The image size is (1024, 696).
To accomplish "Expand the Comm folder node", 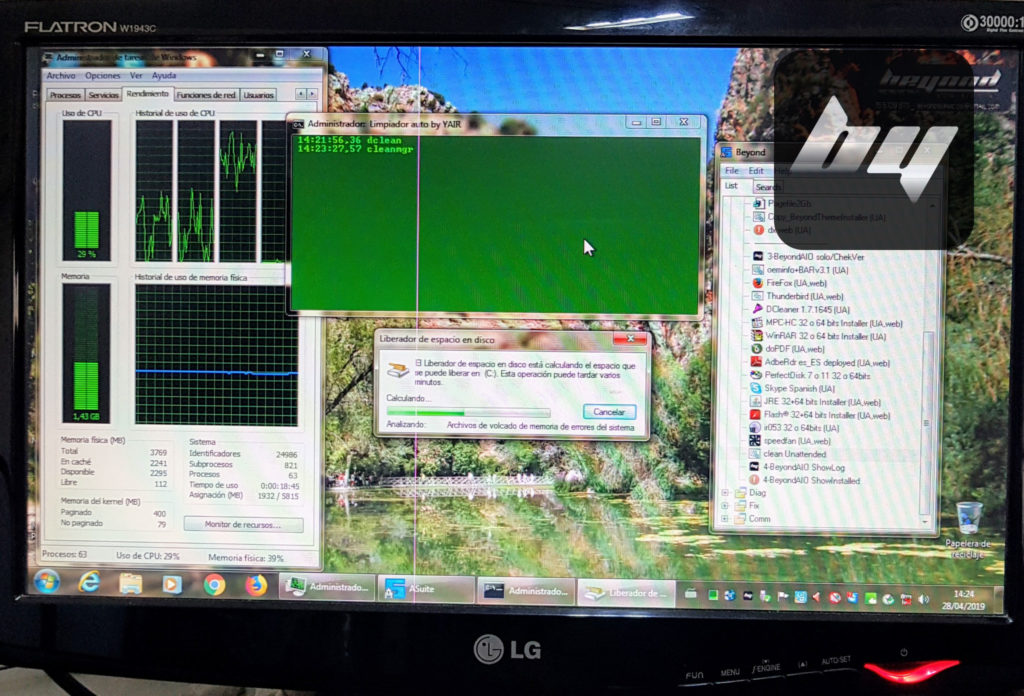I will click(x=725, y=519).
